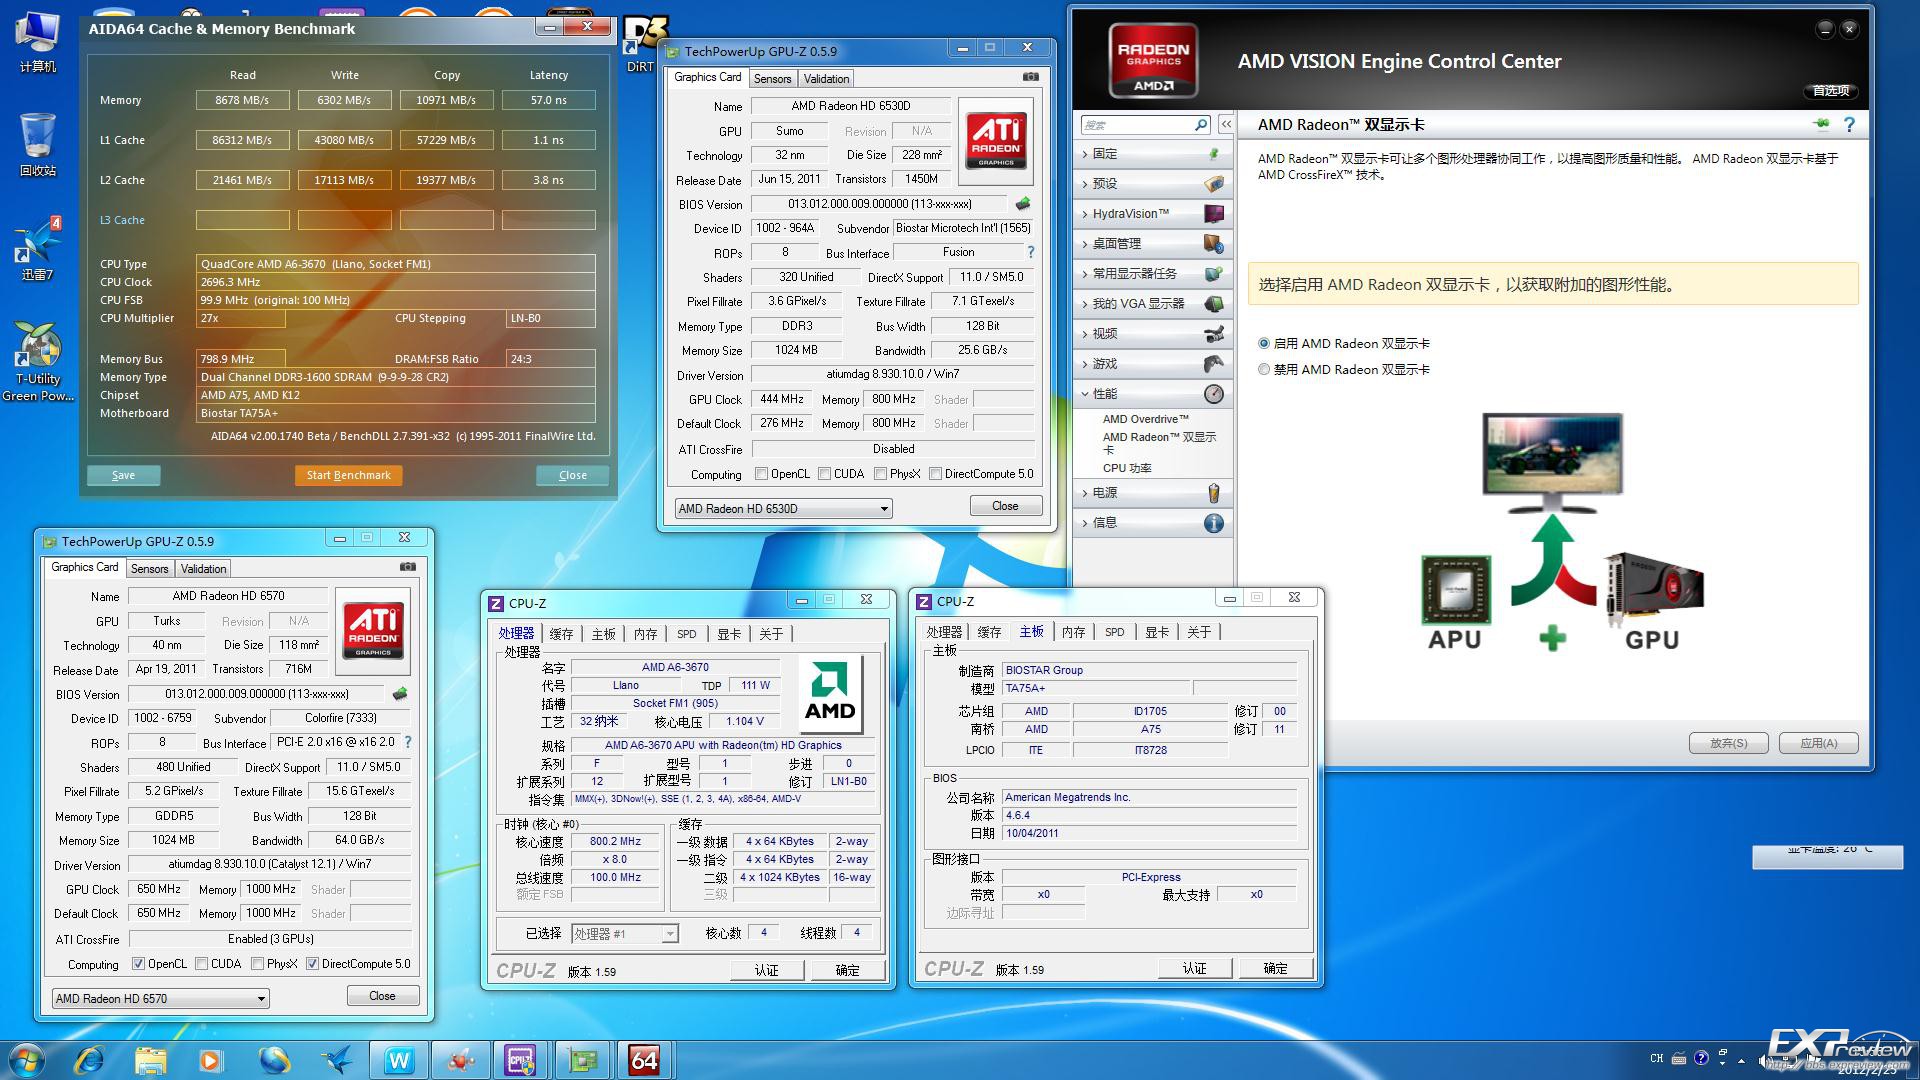Switch to AIDA64 via taskbar 64 icon
Viewport: 1920px width, 1080px height.
tap(644, 1060)
